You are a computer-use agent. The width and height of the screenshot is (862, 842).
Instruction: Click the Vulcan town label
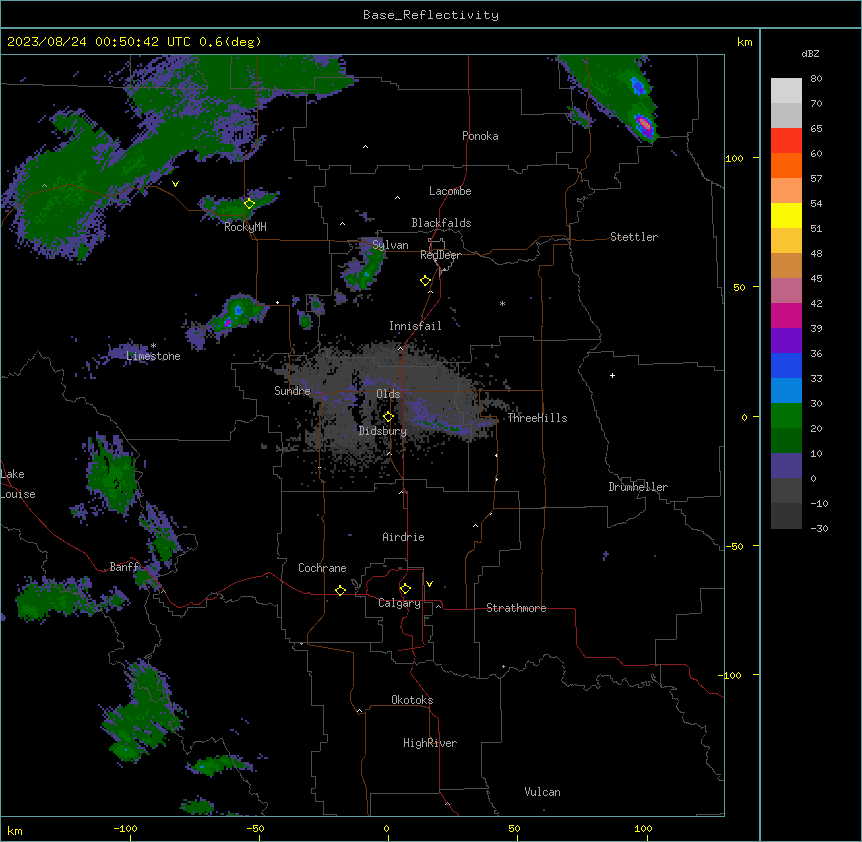tap(542, 792)
